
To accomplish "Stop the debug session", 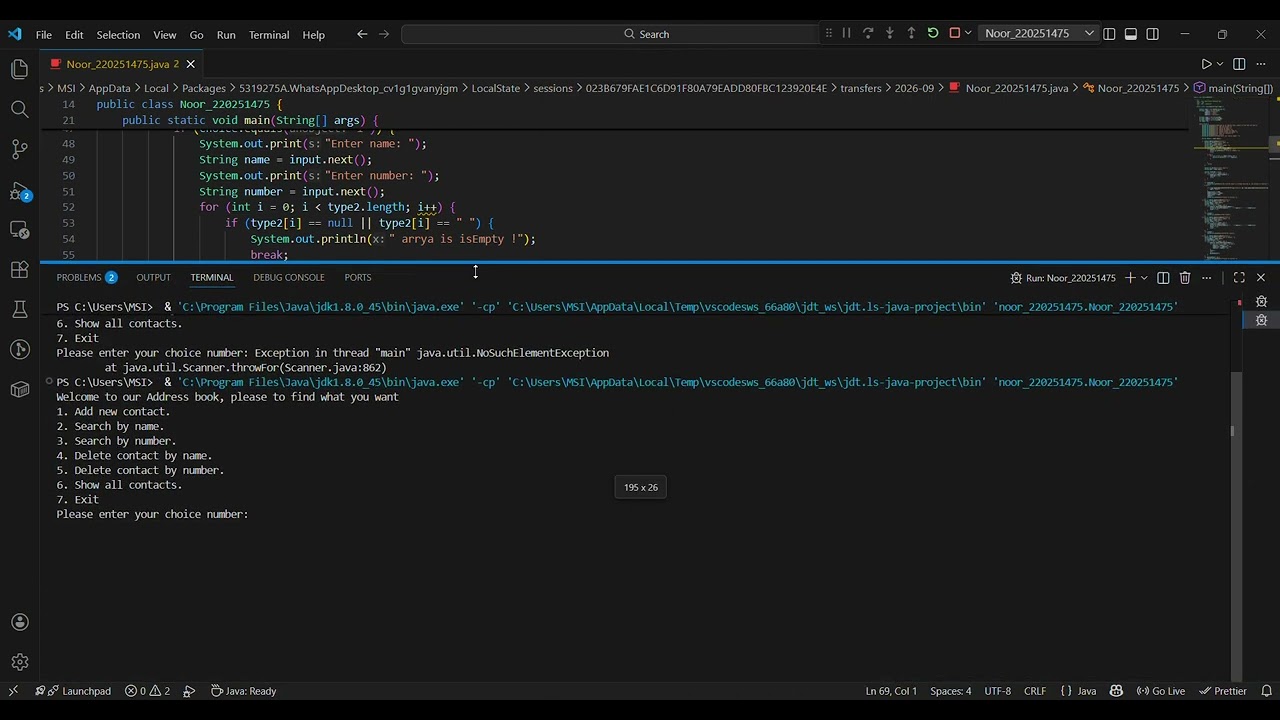I will 954,33.
